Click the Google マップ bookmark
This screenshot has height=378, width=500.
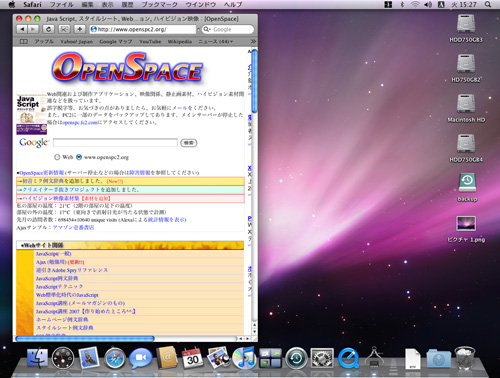[x=116, y=42]
